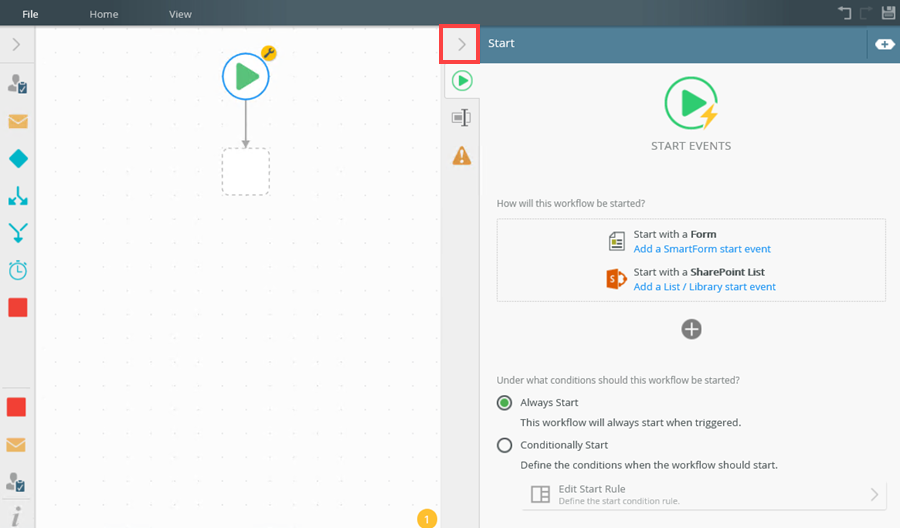Select the Always Start radio option
900x528 pixels.
[x=504, y=403]
